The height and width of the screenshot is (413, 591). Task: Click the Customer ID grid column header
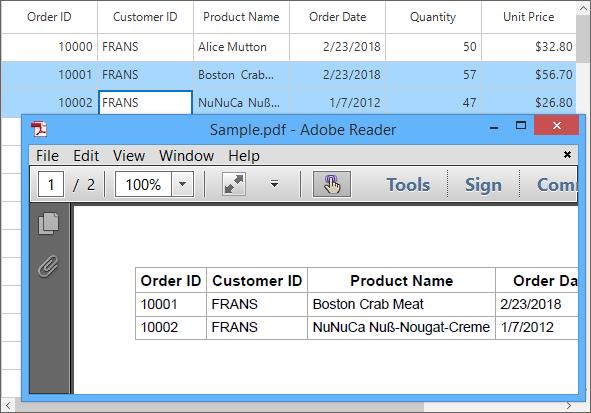point(145,17)
